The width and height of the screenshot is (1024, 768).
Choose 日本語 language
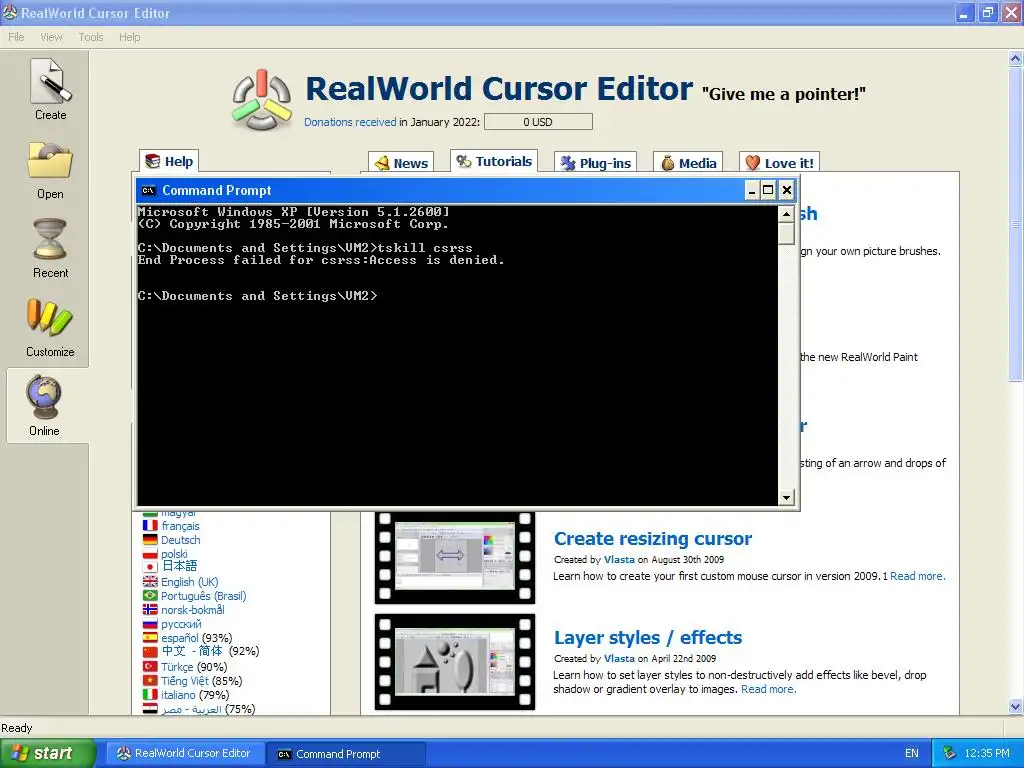click(180, 566)
